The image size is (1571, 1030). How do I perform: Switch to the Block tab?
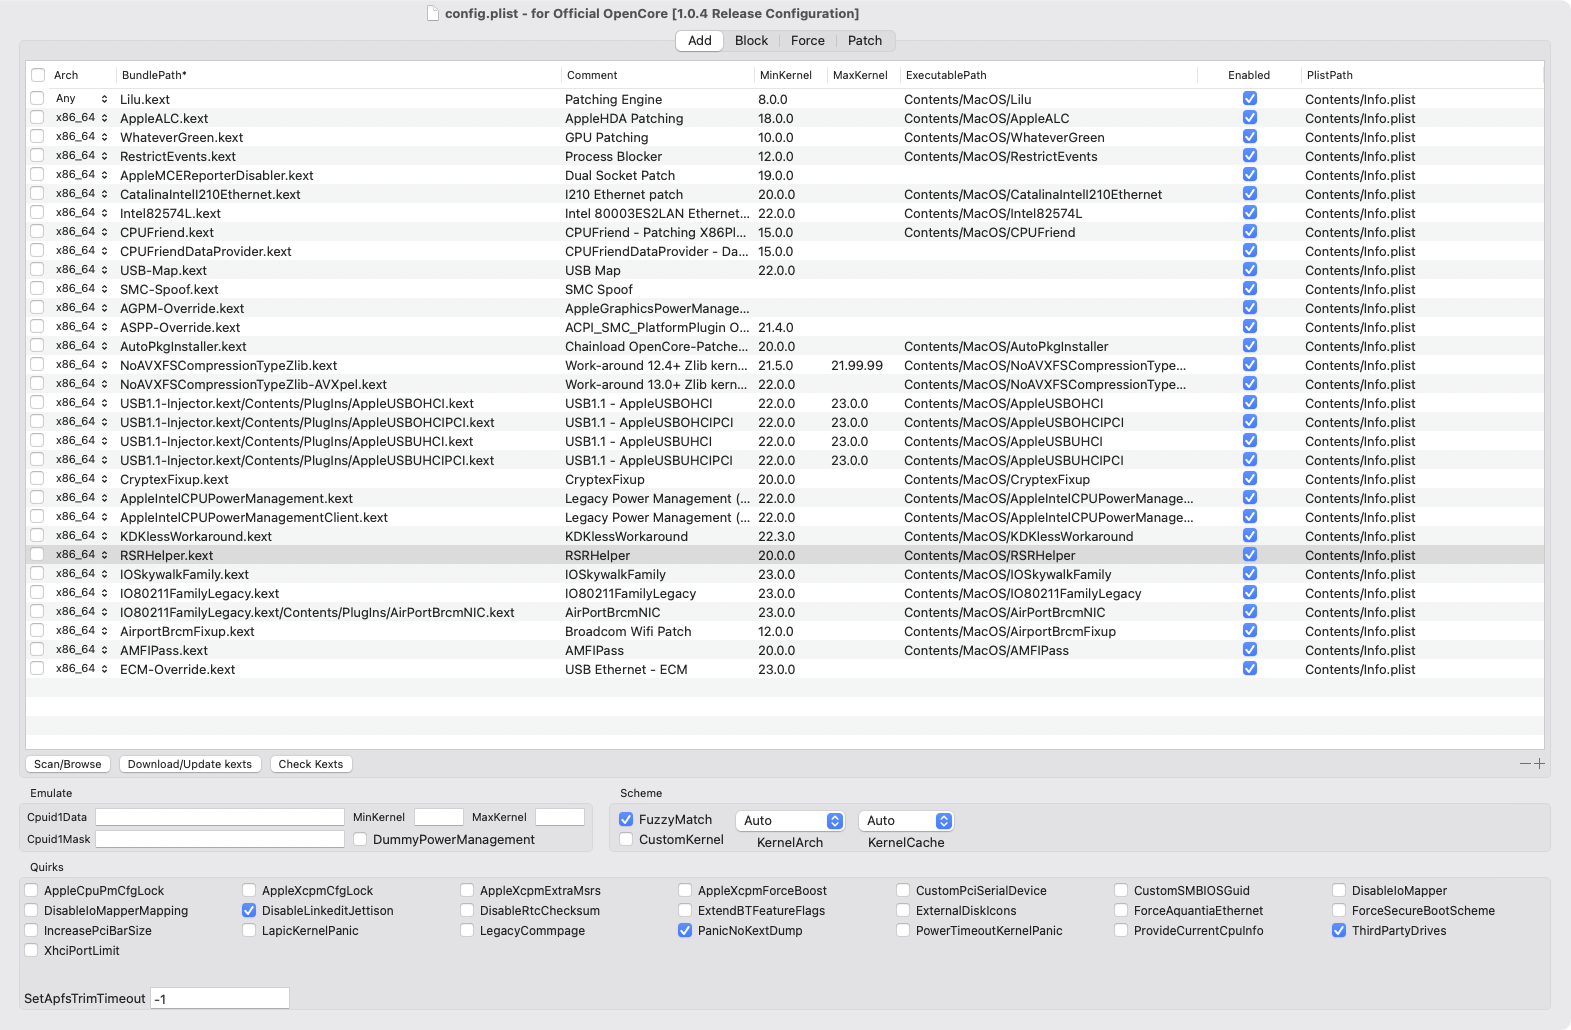click(x=751, y=41)
